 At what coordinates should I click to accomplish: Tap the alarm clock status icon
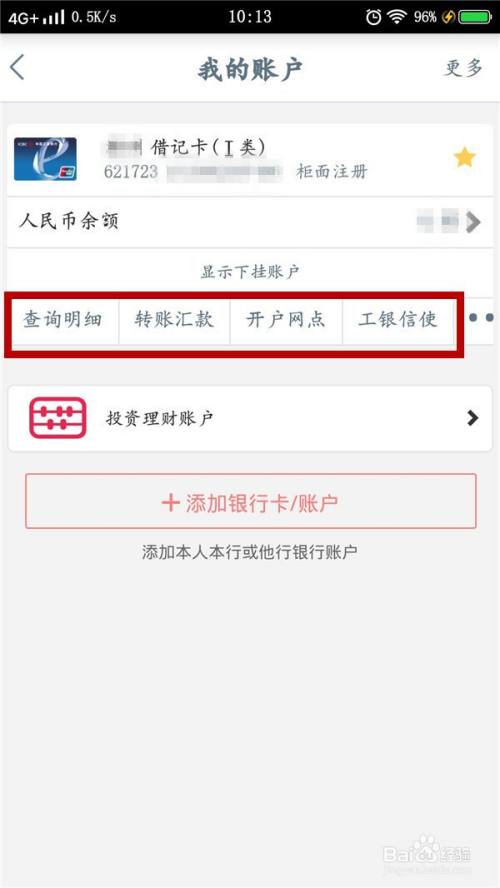(x=373, y=17)
